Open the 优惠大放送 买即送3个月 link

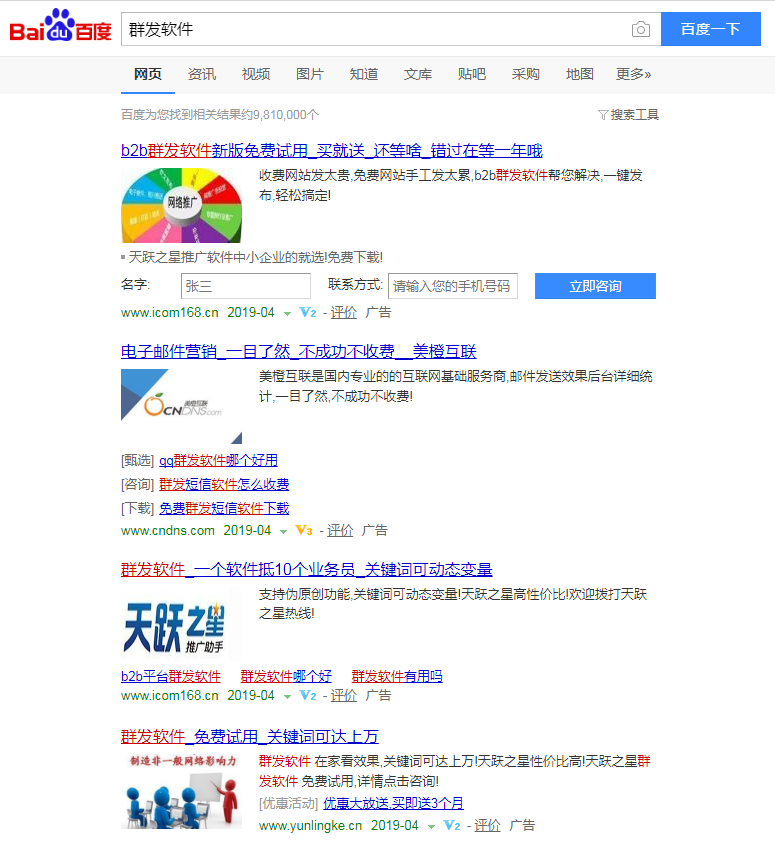click(393, 803)
